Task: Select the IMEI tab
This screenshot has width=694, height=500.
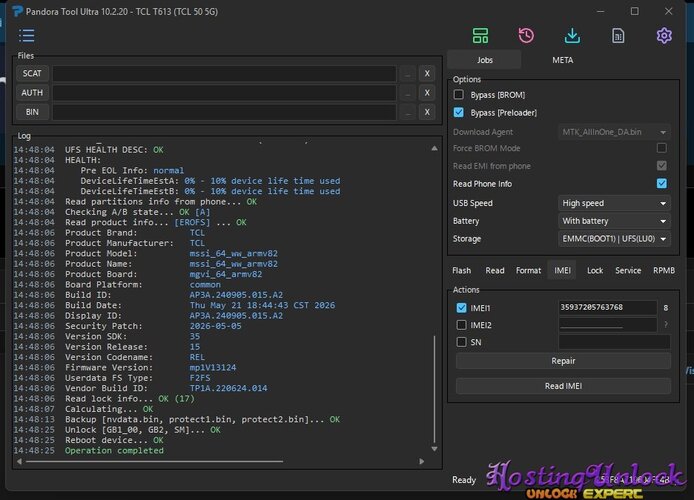Action: point(562,270)
